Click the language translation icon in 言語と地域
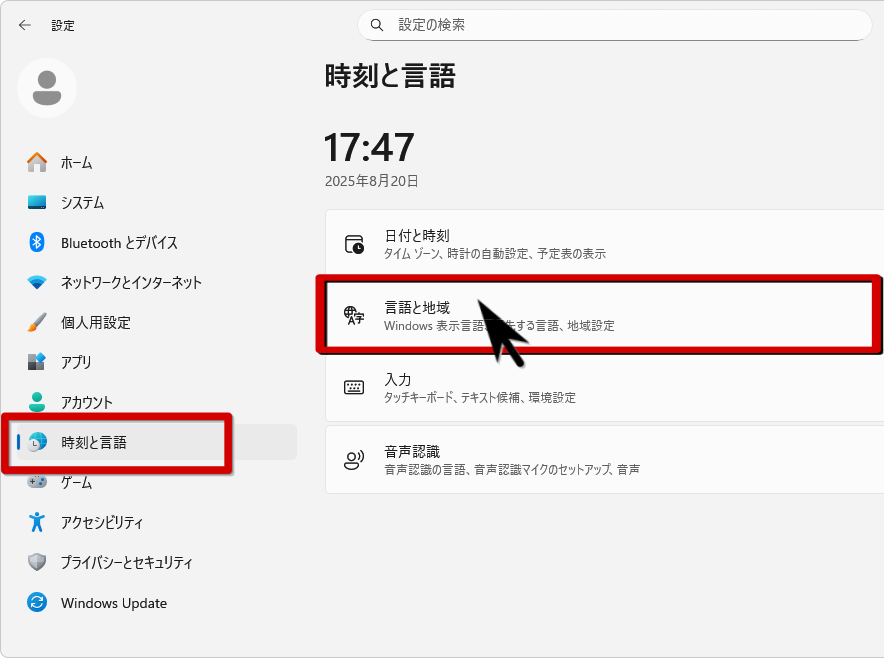The height and width of the screenshot is (658, 884). click(355, 313)
